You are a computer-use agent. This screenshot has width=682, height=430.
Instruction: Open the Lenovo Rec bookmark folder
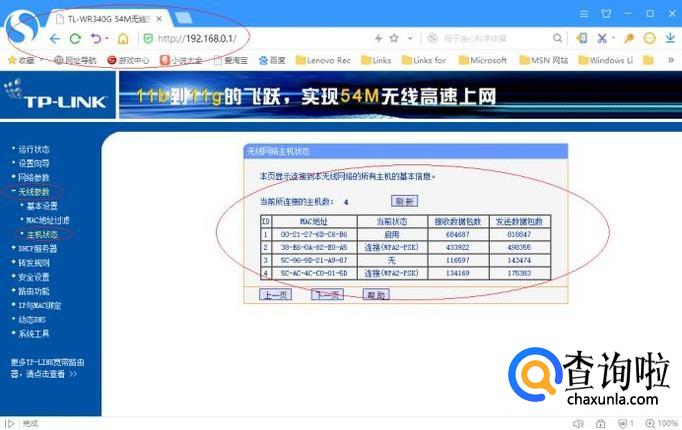tap(323, 60)
